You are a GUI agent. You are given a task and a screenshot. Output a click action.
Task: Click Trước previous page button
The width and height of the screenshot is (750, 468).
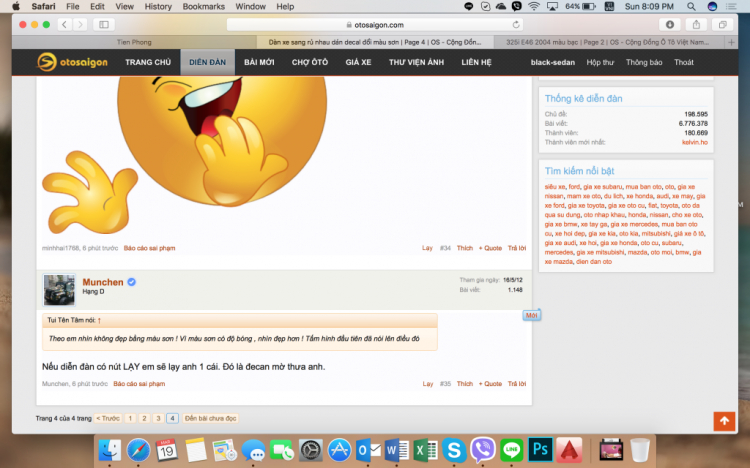pos(108,418)
